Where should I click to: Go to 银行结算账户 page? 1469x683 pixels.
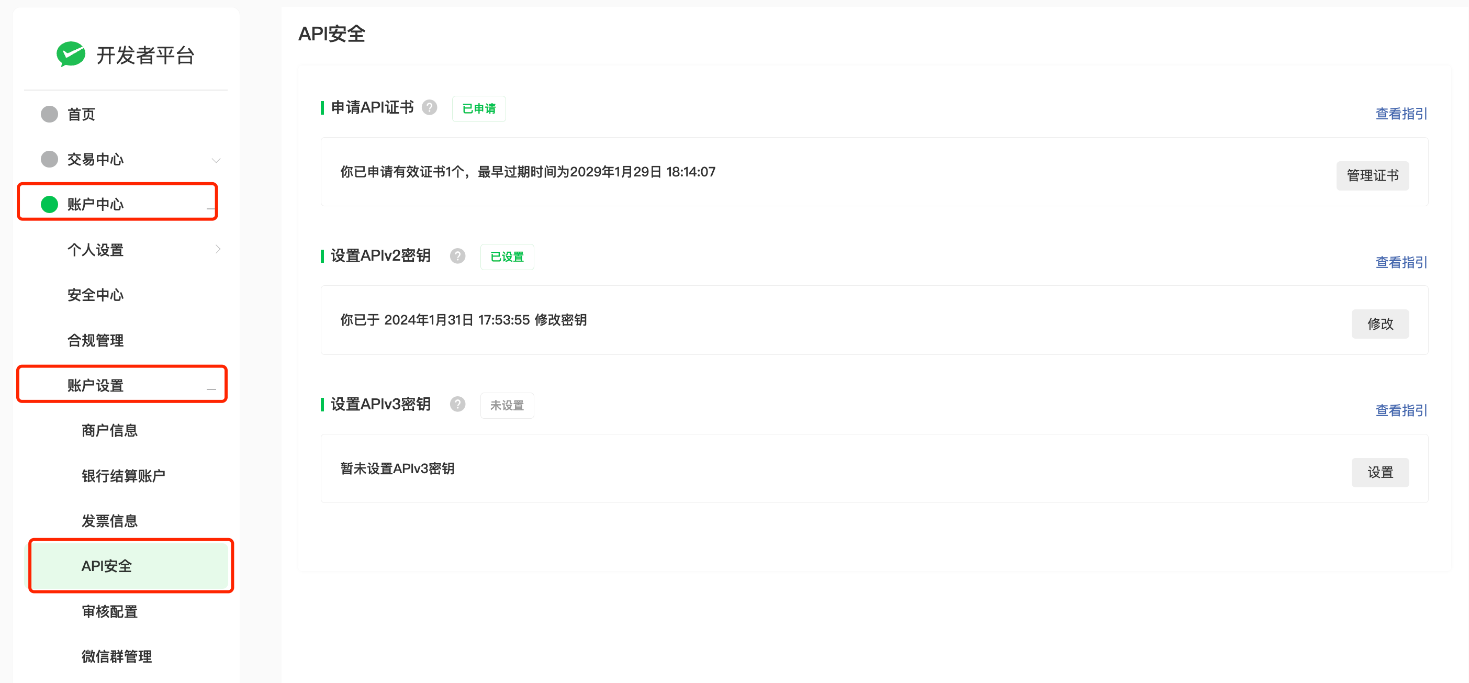124,475
